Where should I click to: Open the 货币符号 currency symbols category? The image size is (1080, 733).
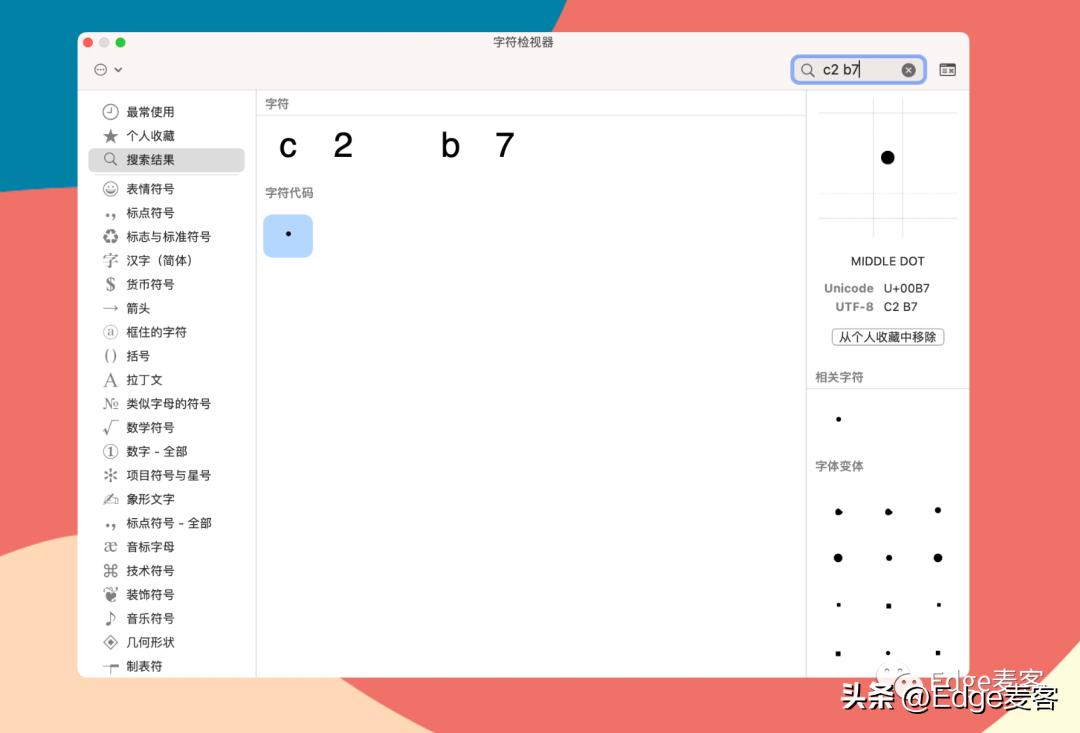click(x=146, y=284)
